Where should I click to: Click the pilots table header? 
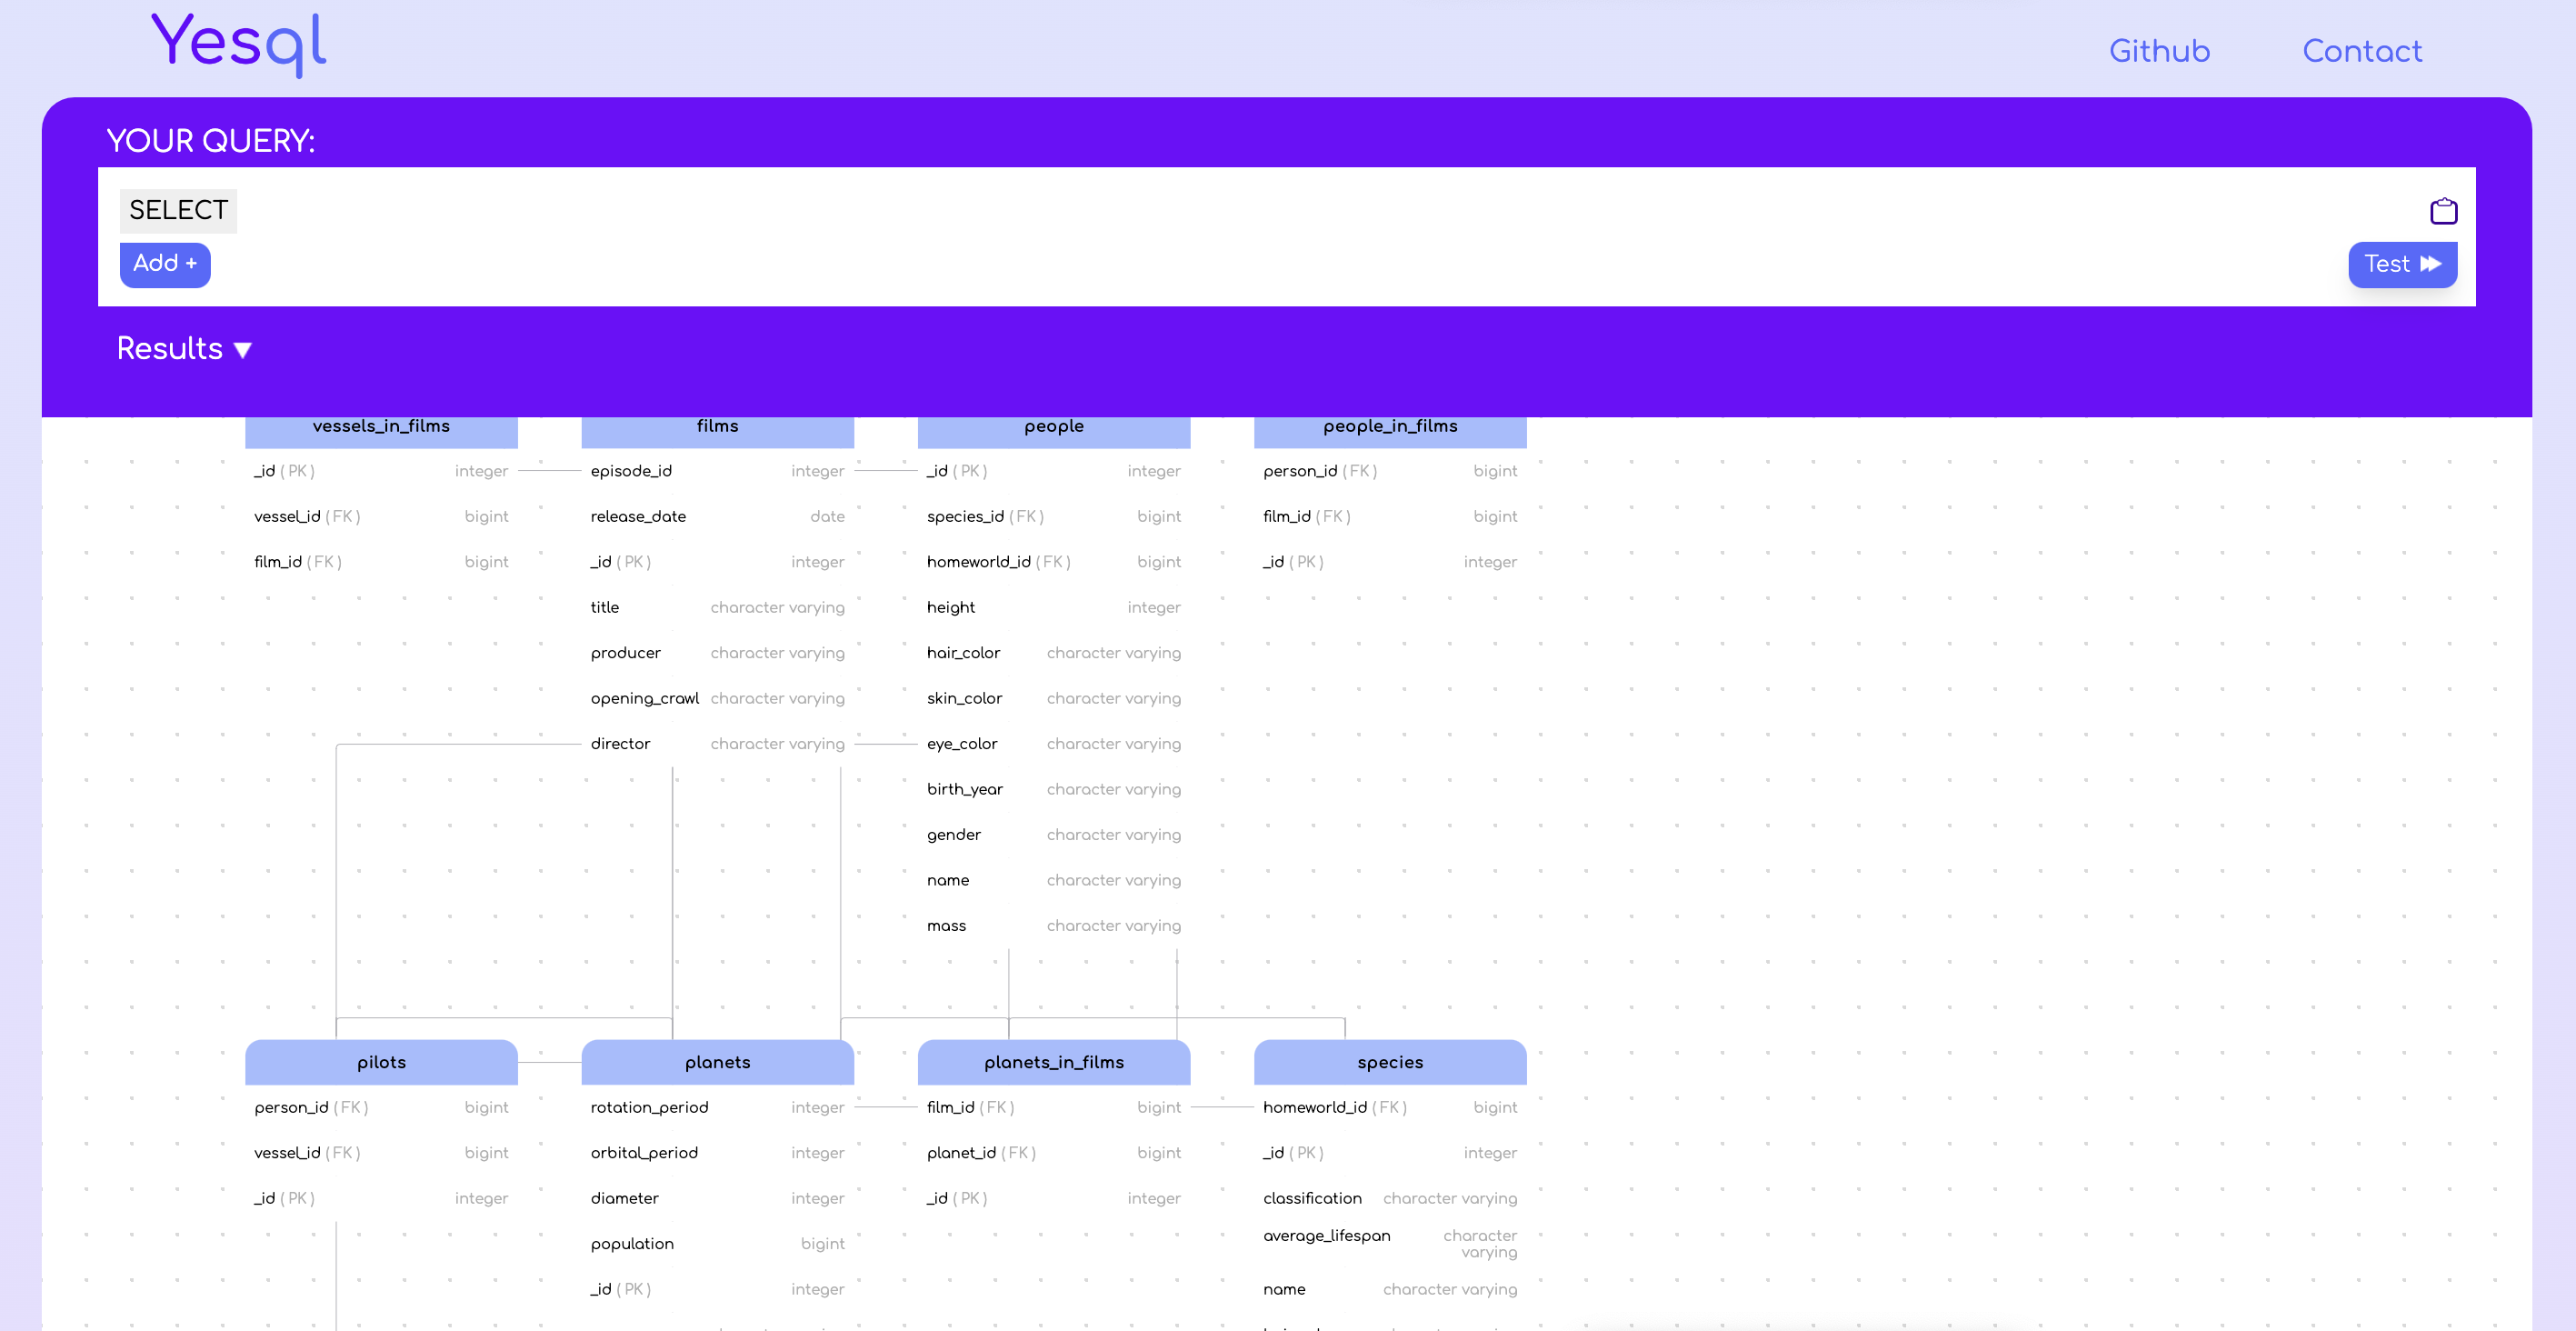(x=380, y=1061)
